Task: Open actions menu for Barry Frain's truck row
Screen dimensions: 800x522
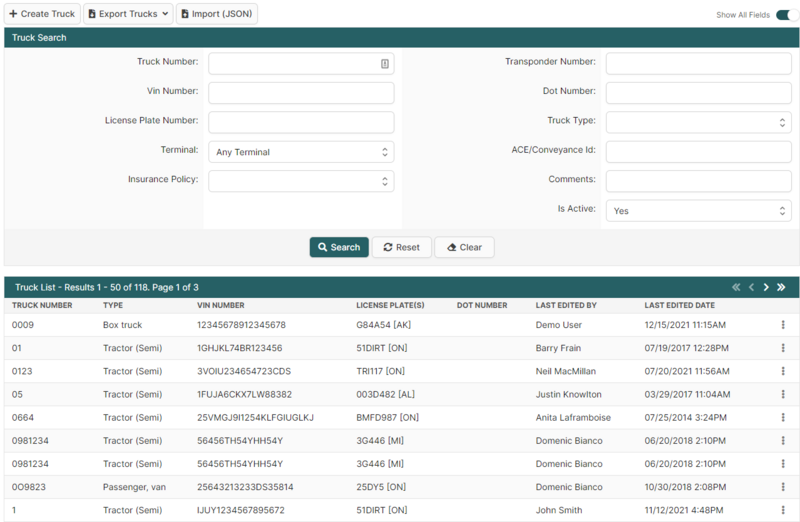Action: [783, 348]
